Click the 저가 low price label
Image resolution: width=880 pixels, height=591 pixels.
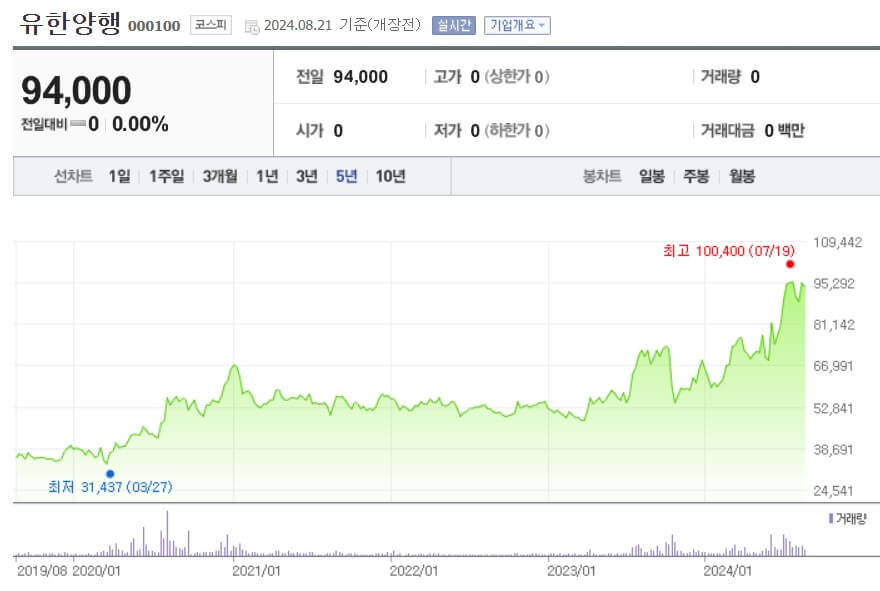point(447,131)
